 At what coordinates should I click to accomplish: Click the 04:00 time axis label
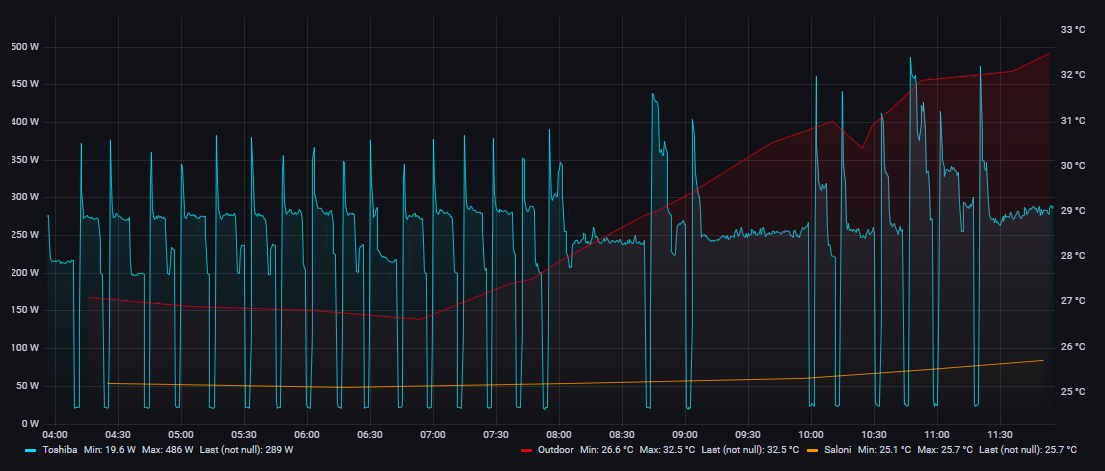point(55,434)
